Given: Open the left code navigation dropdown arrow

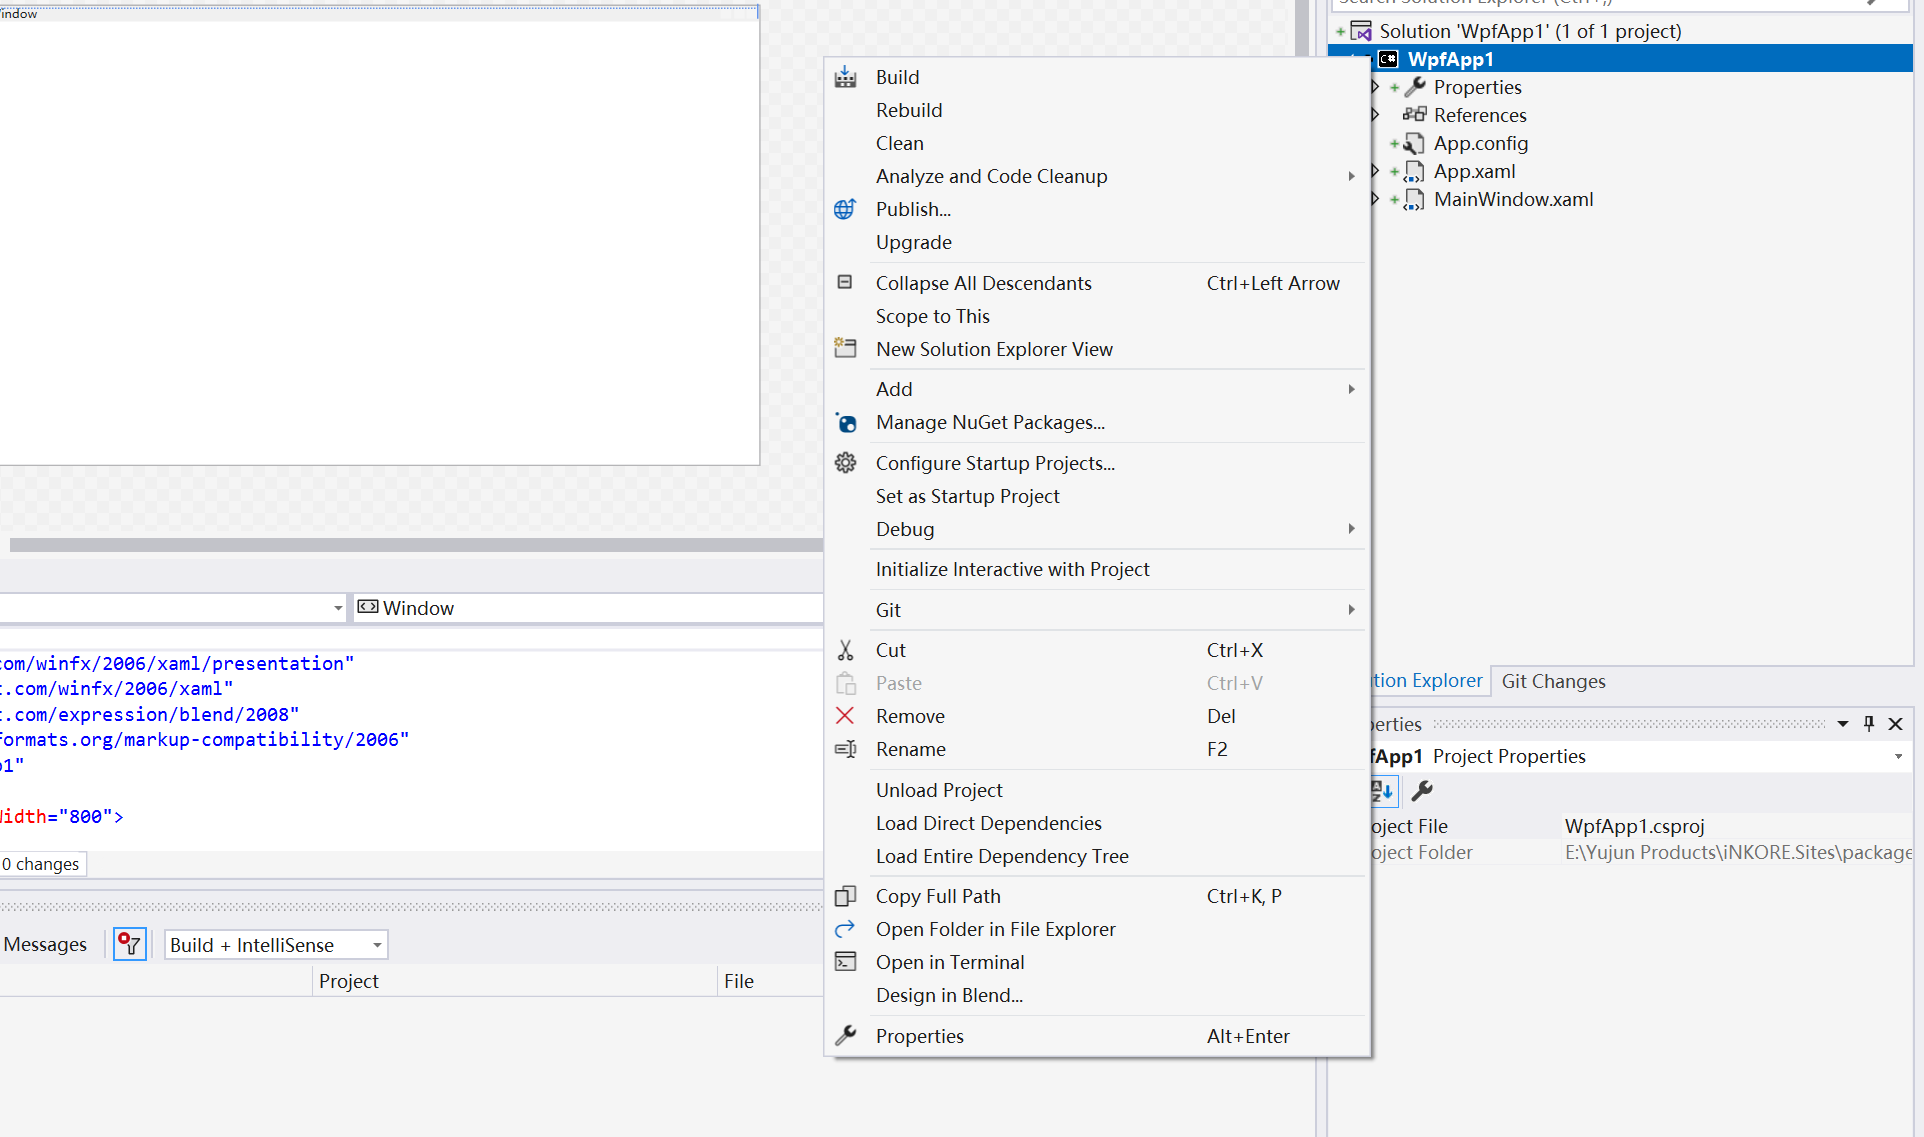Looking at the screenshot, I should click(338, 608).
